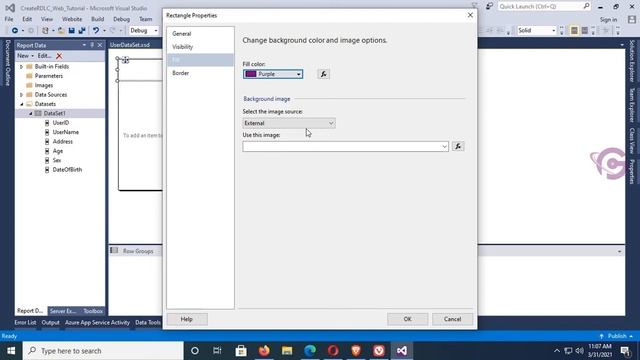Open Brave browser from the taskbar
The width and height of the screenshot is (640, 360).
coord(356,351)
